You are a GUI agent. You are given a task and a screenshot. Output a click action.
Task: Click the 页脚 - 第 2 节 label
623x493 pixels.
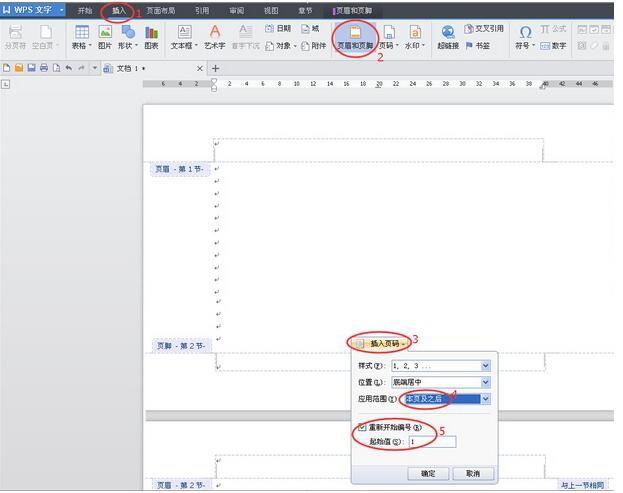pos(181,346)
